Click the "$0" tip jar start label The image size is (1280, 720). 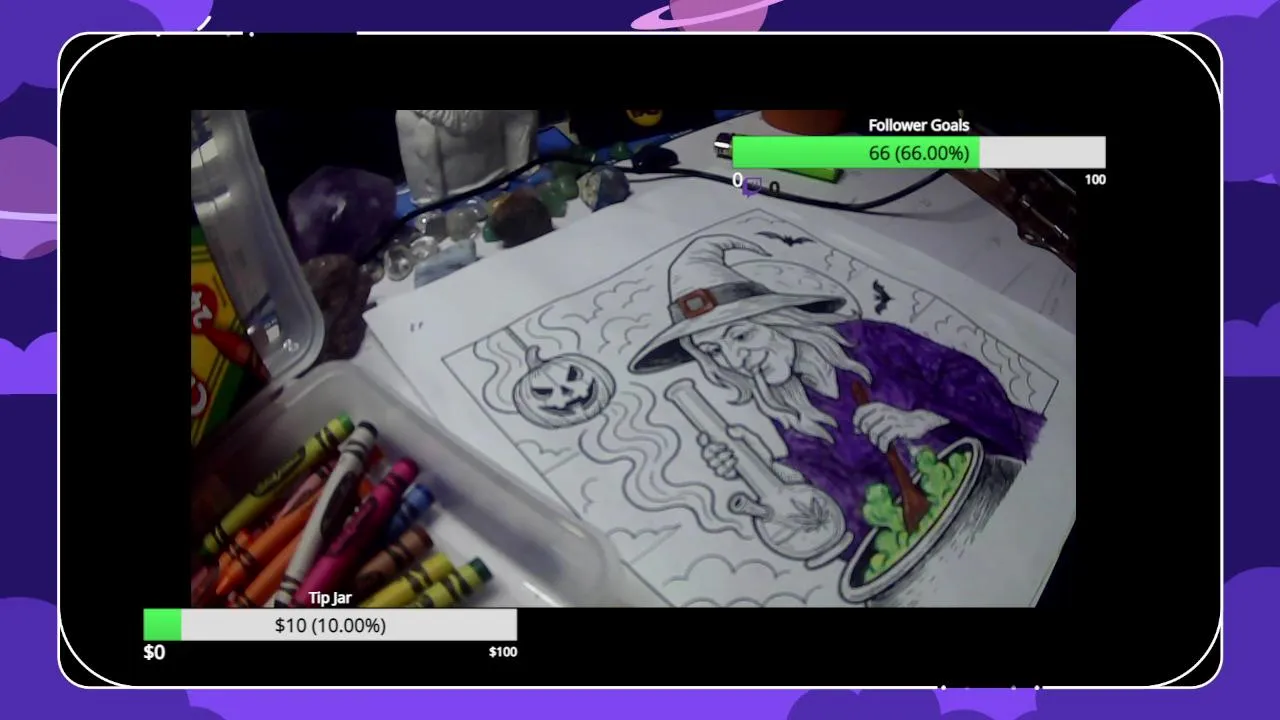click(154, 652)
